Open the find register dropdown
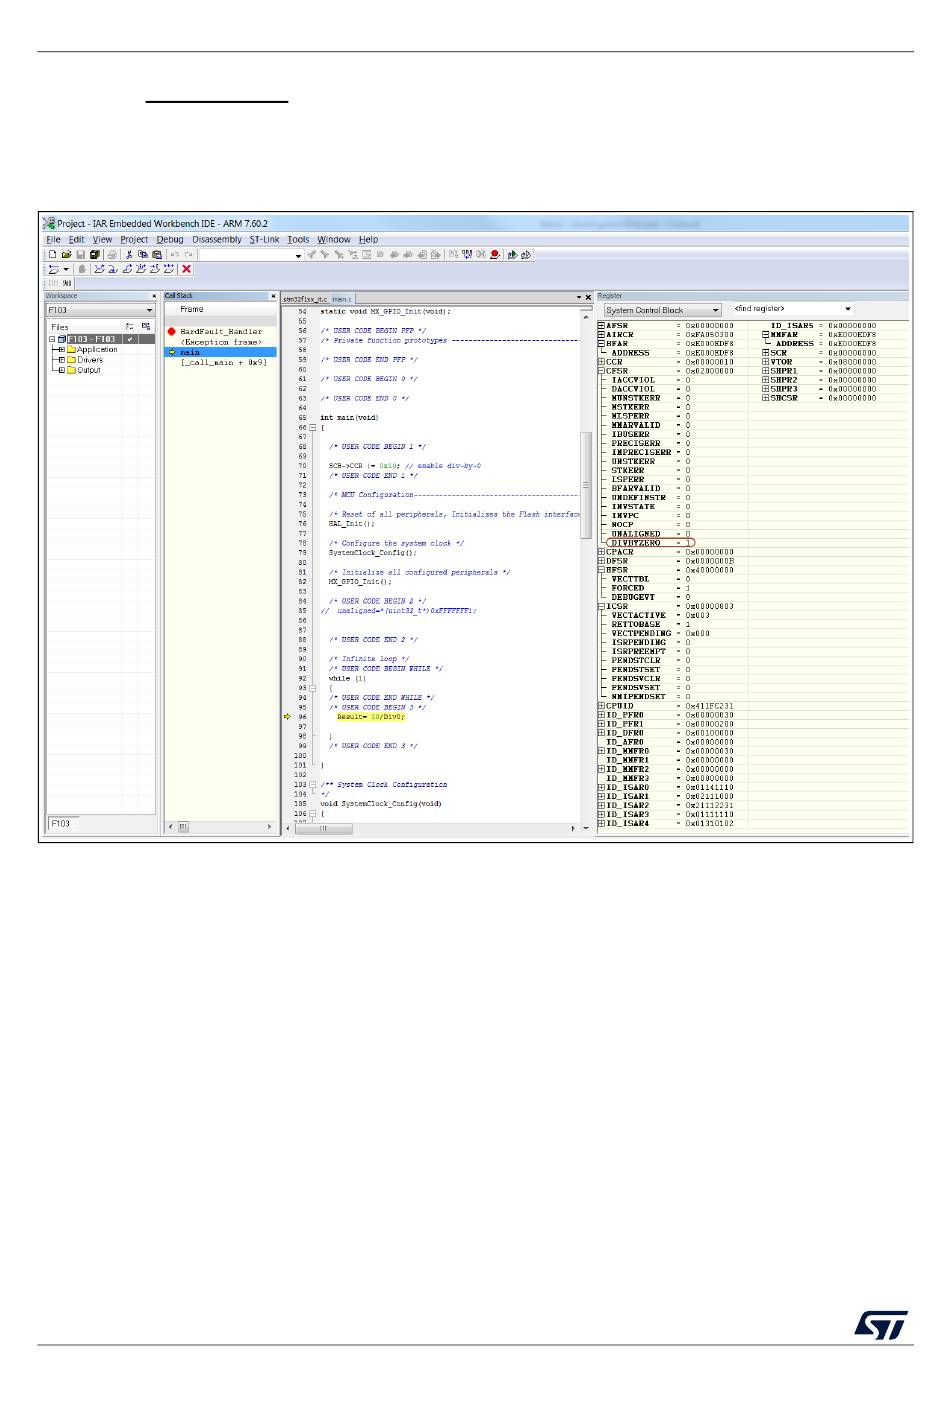950x1420 pixels. tap(848, 309)
